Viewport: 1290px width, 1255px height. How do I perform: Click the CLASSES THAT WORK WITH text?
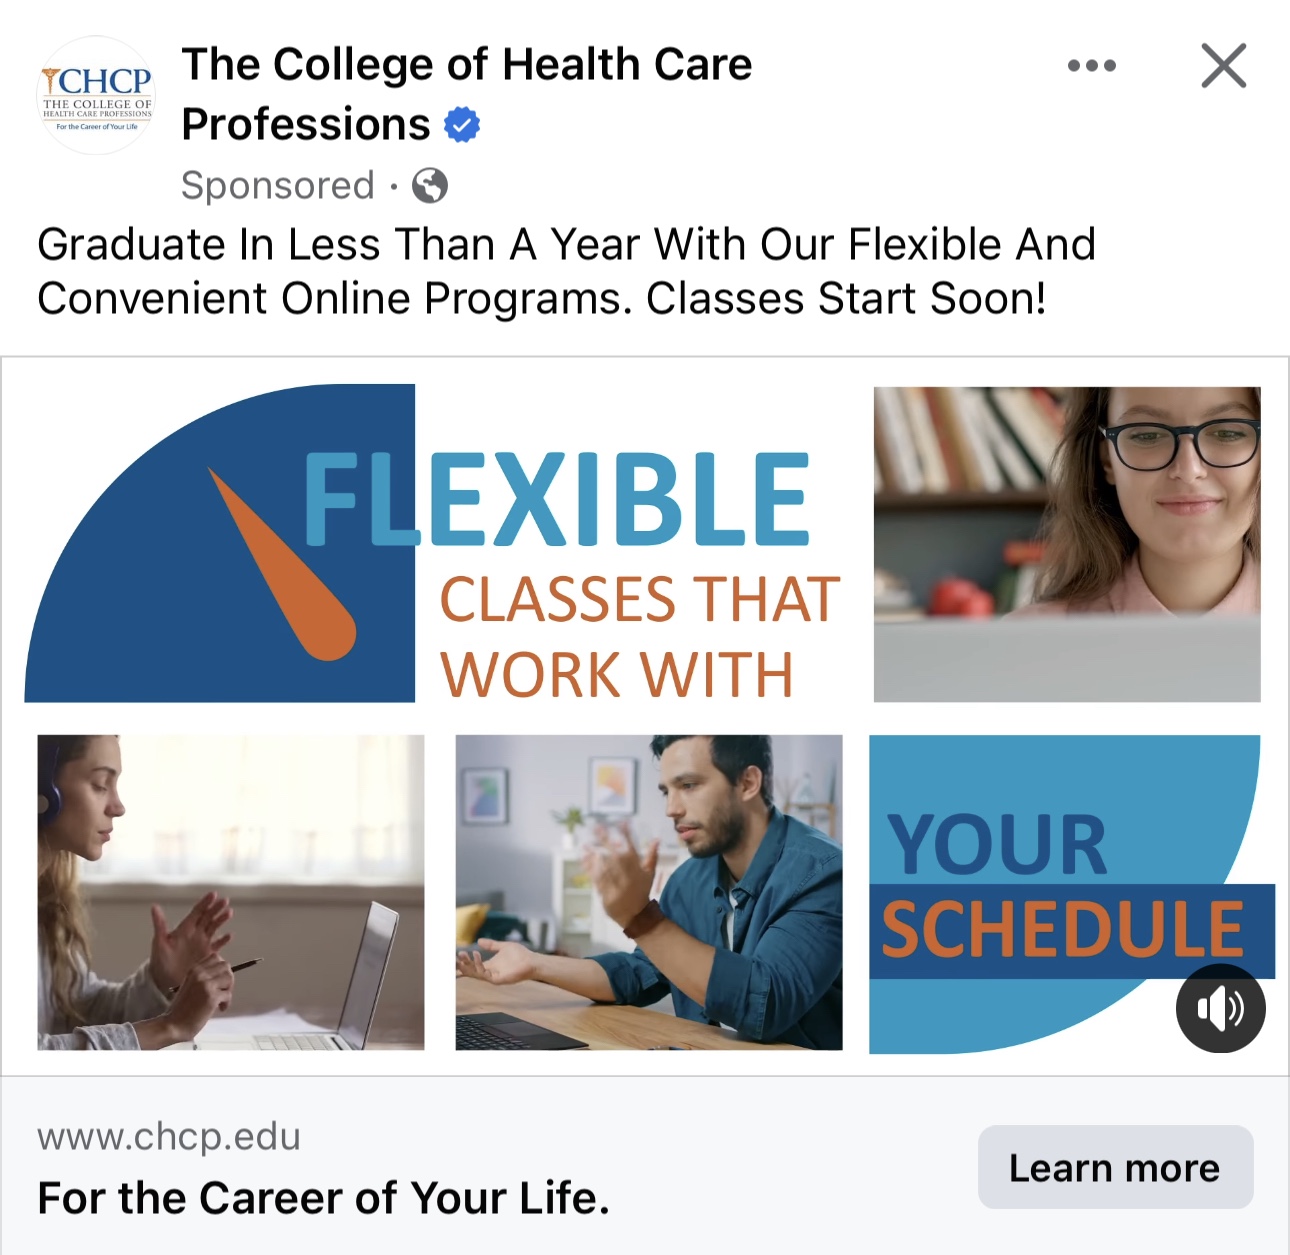click(x=638, y=637)
